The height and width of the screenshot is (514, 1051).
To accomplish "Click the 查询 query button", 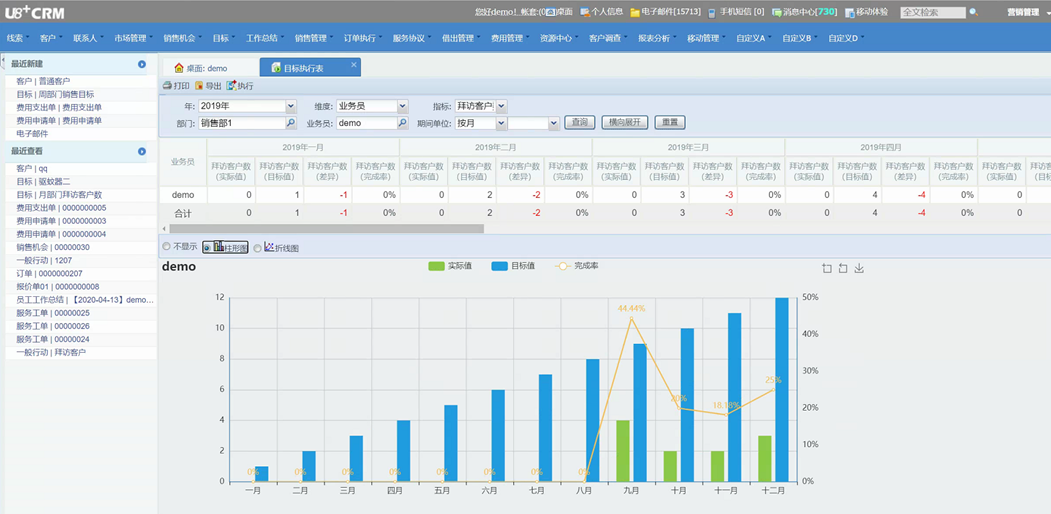I will click(x=580, y=123).
